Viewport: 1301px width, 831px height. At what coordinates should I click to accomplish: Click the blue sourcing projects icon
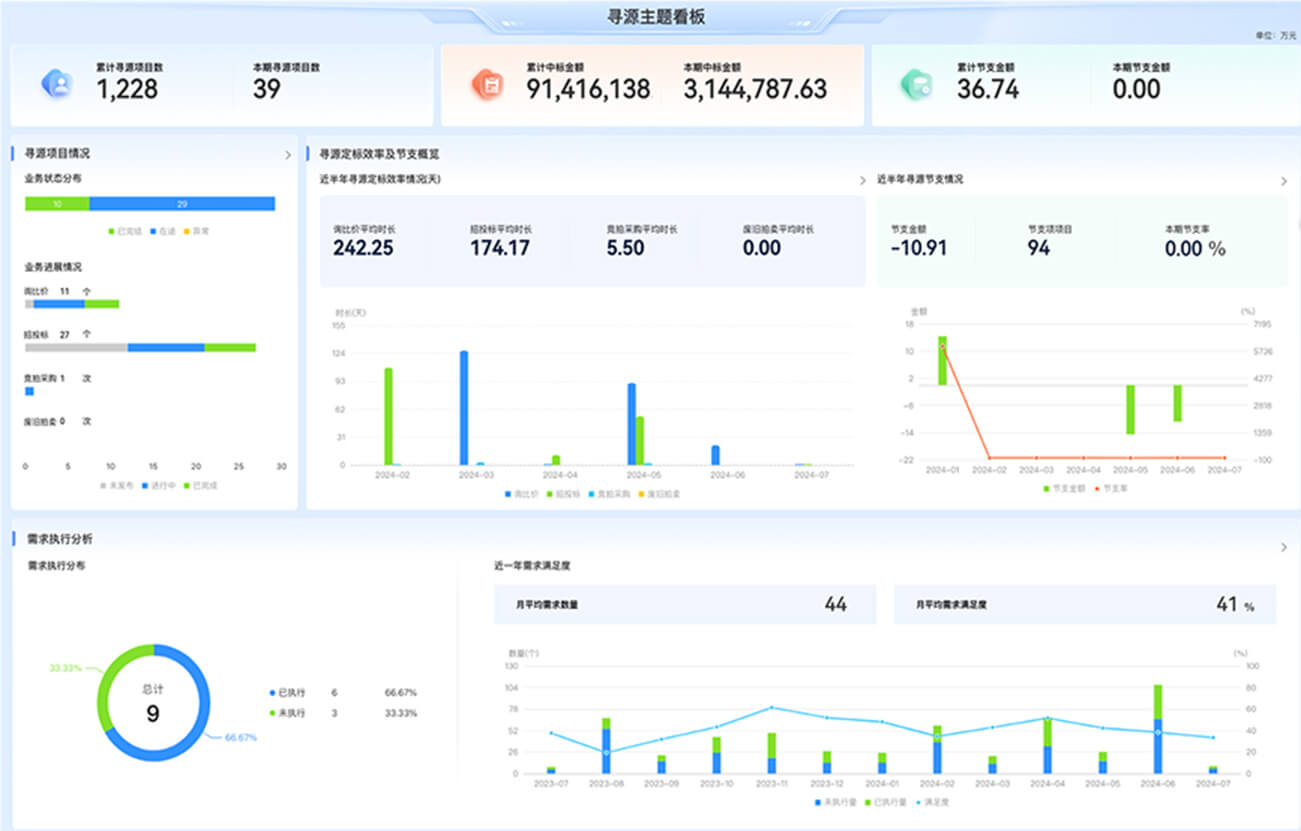coord(57,84)
